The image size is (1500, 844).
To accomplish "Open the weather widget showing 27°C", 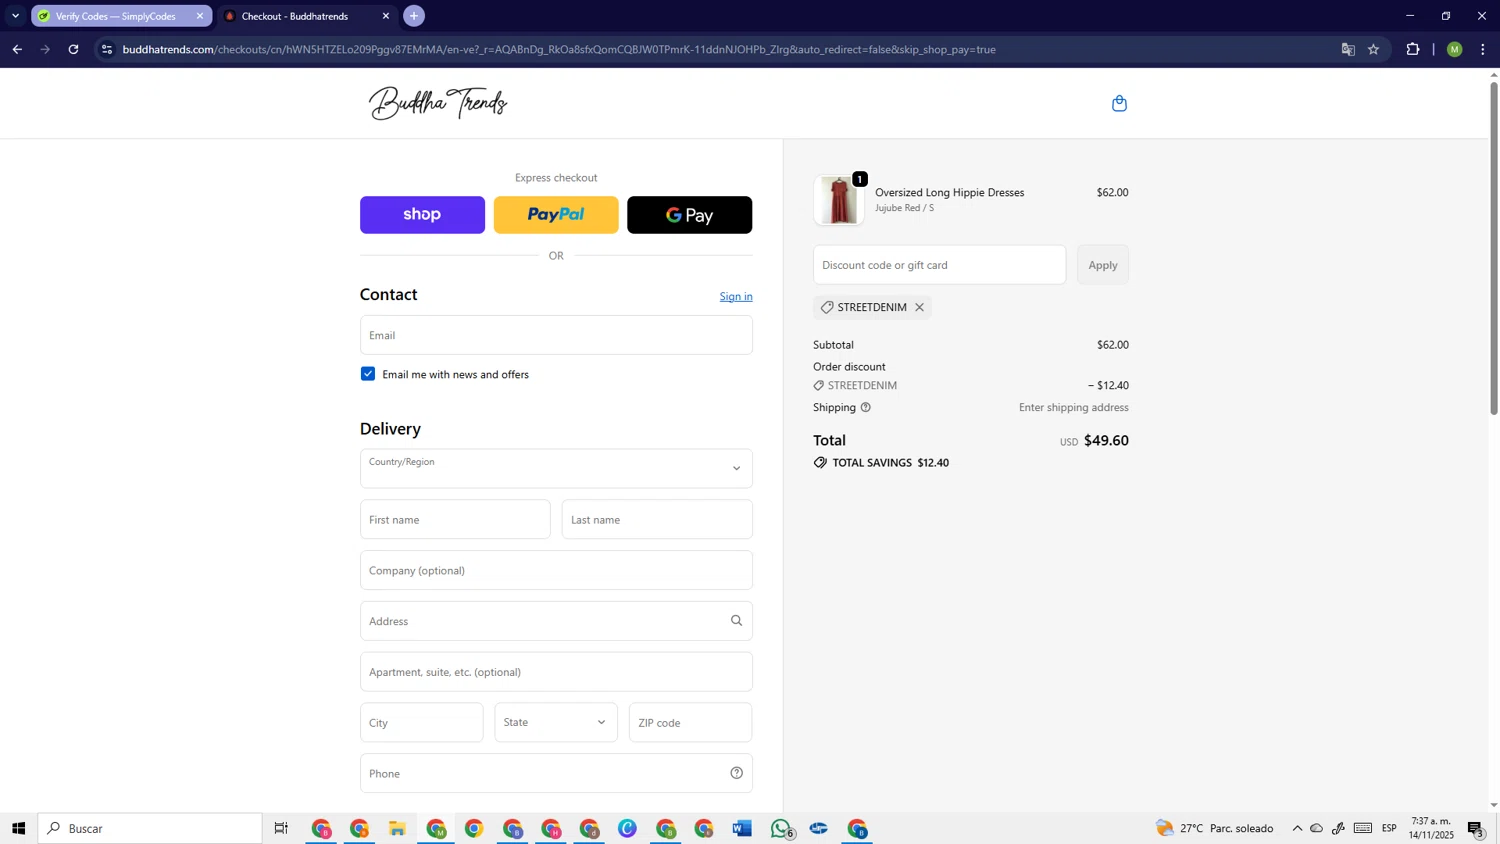I will [x=1215, y=828].
